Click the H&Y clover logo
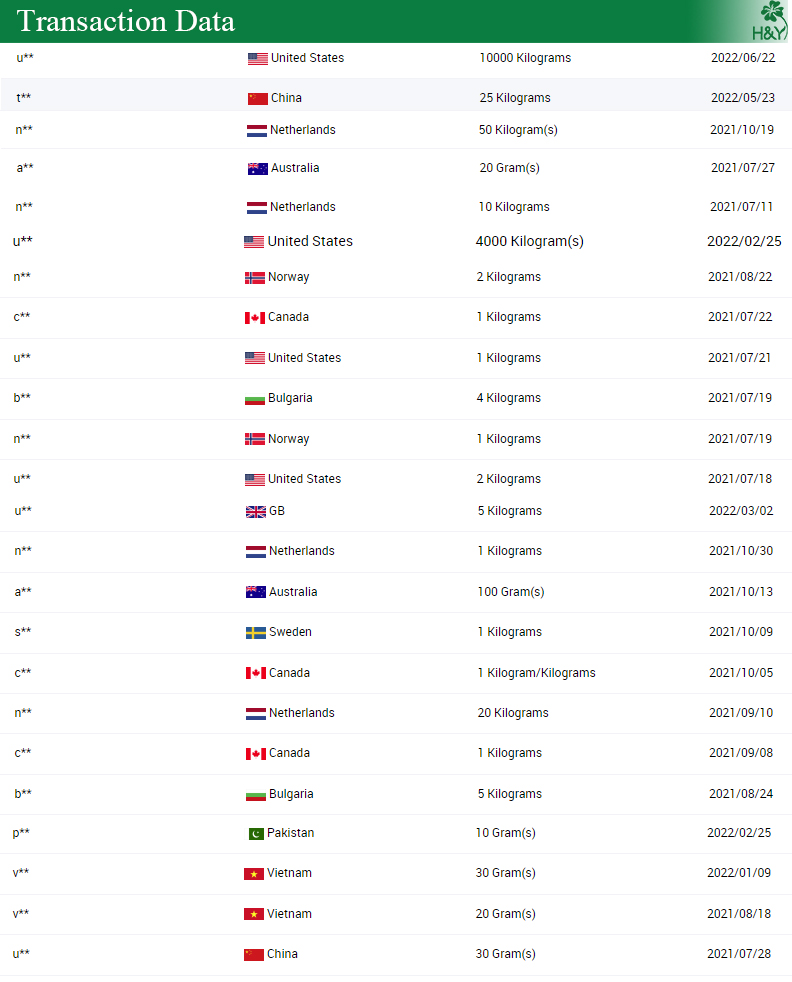792x982 pixels. (x=772, y=21)
